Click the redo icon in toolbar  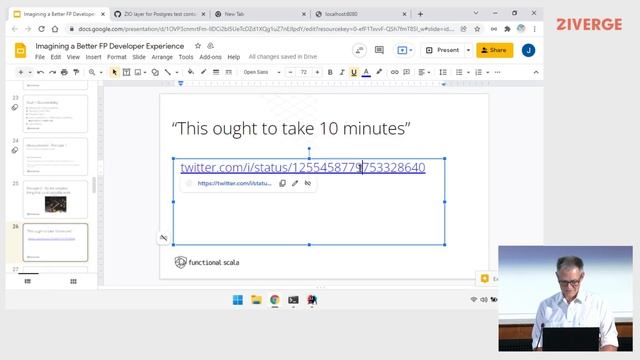(52, 72)
